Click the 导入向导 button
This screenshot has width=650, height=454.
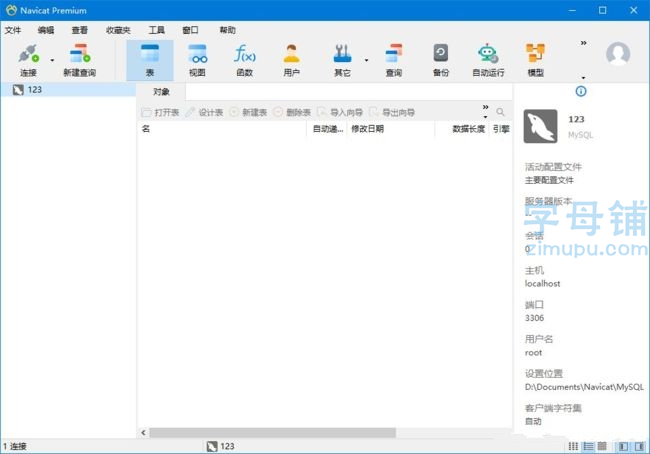pos(340,112)
